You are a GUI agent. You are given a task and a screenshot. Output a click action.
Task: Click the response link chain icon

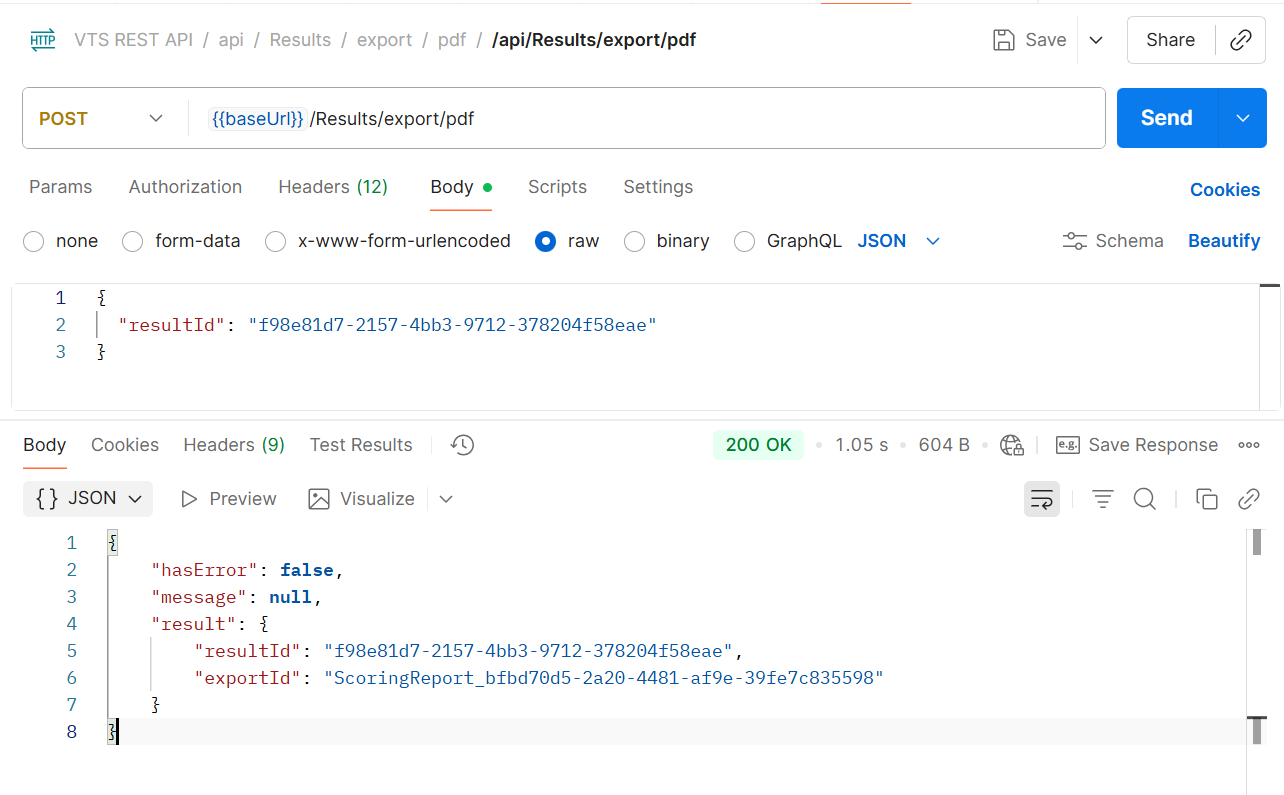click(x=1248, y=499)
